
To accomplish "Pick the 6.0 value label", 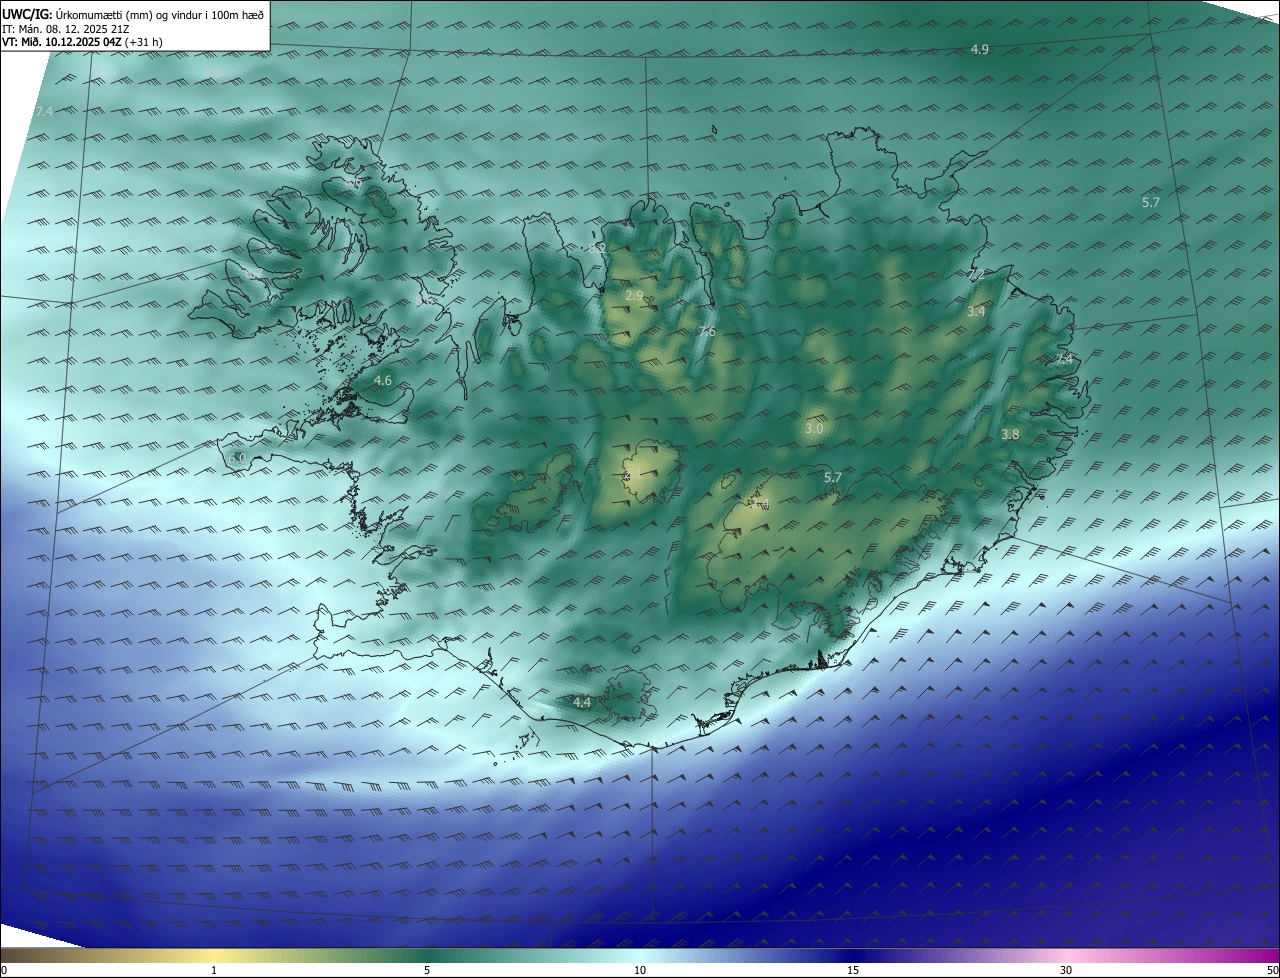I will click(236, 458).
